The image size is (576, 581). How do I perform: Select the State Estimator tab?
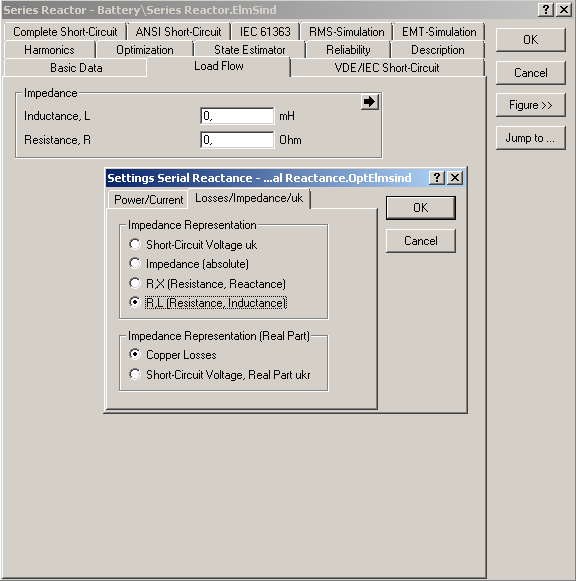[x=249, y=50]
